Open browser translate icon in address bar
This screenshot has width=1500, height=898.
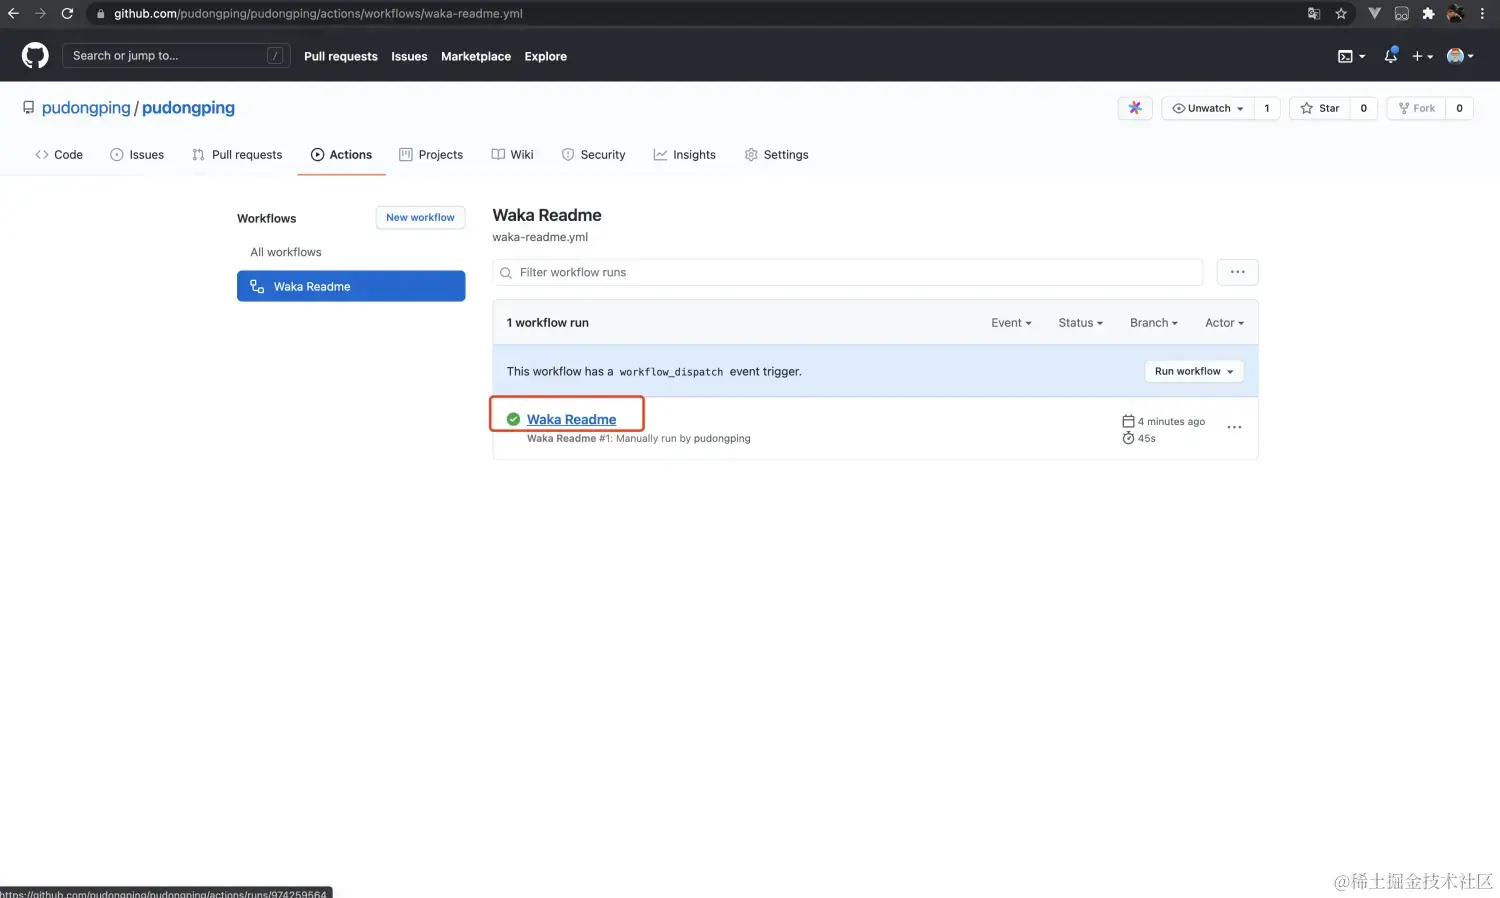point(1314,13)
